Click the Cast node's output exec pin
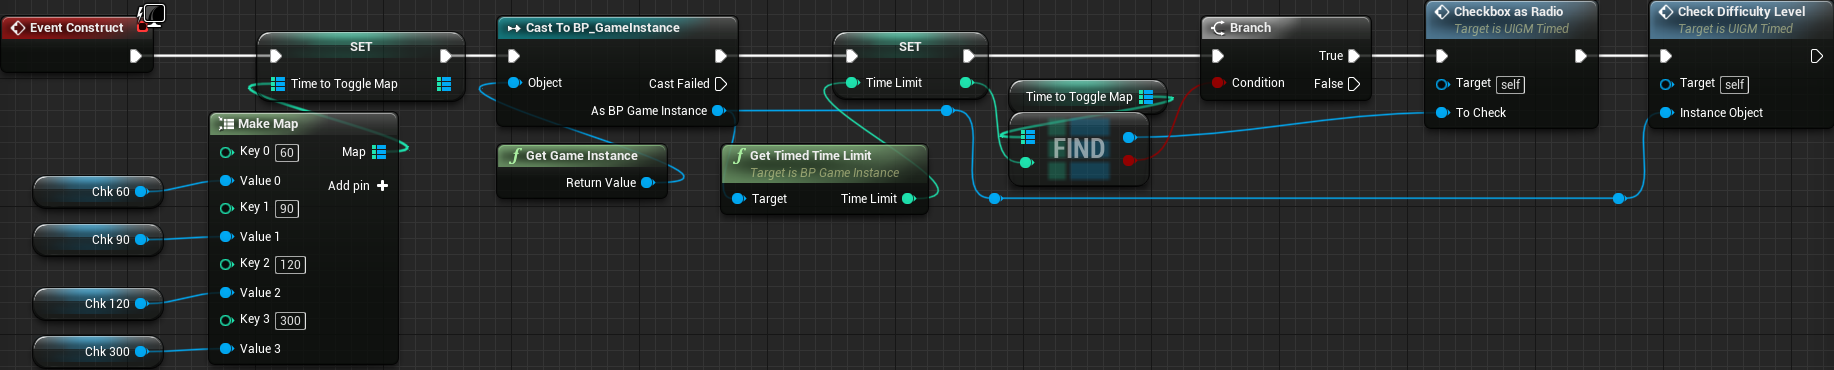The width and height of the screenshot is (1834, 370). pyautogui.click(x=720, y=56)
